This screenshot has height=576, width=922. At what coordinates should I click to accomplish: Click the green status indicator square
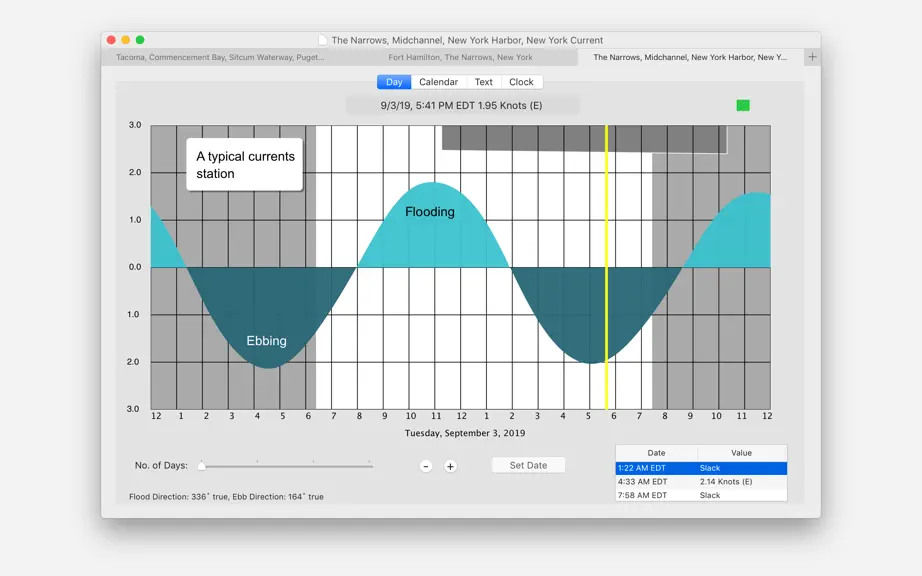pyautogui.click(x=743, y=105)
